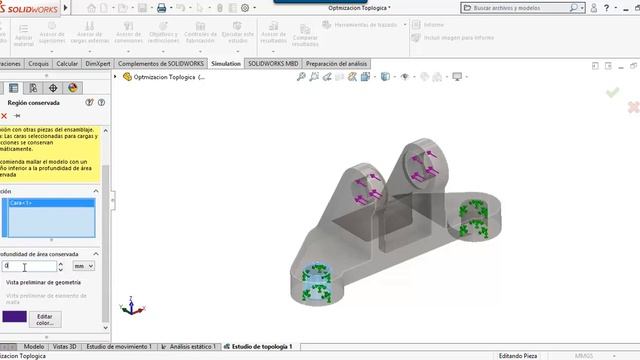The height and width of the screenshot is (360, 640).
Task: Open Herramientas de trazado dropdown arrow
Action: [405, 25]
